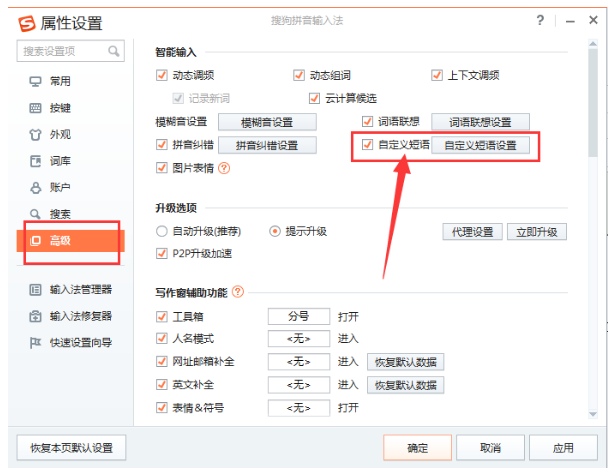Viewport: 612px width, 474px height.
Task: Toggle the 人名模式 checkbox
Action: click(162, 339)
